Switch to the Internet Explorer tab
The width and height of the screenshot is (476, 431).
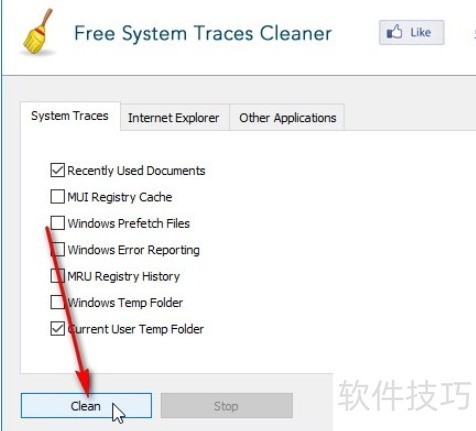point(174,118)
